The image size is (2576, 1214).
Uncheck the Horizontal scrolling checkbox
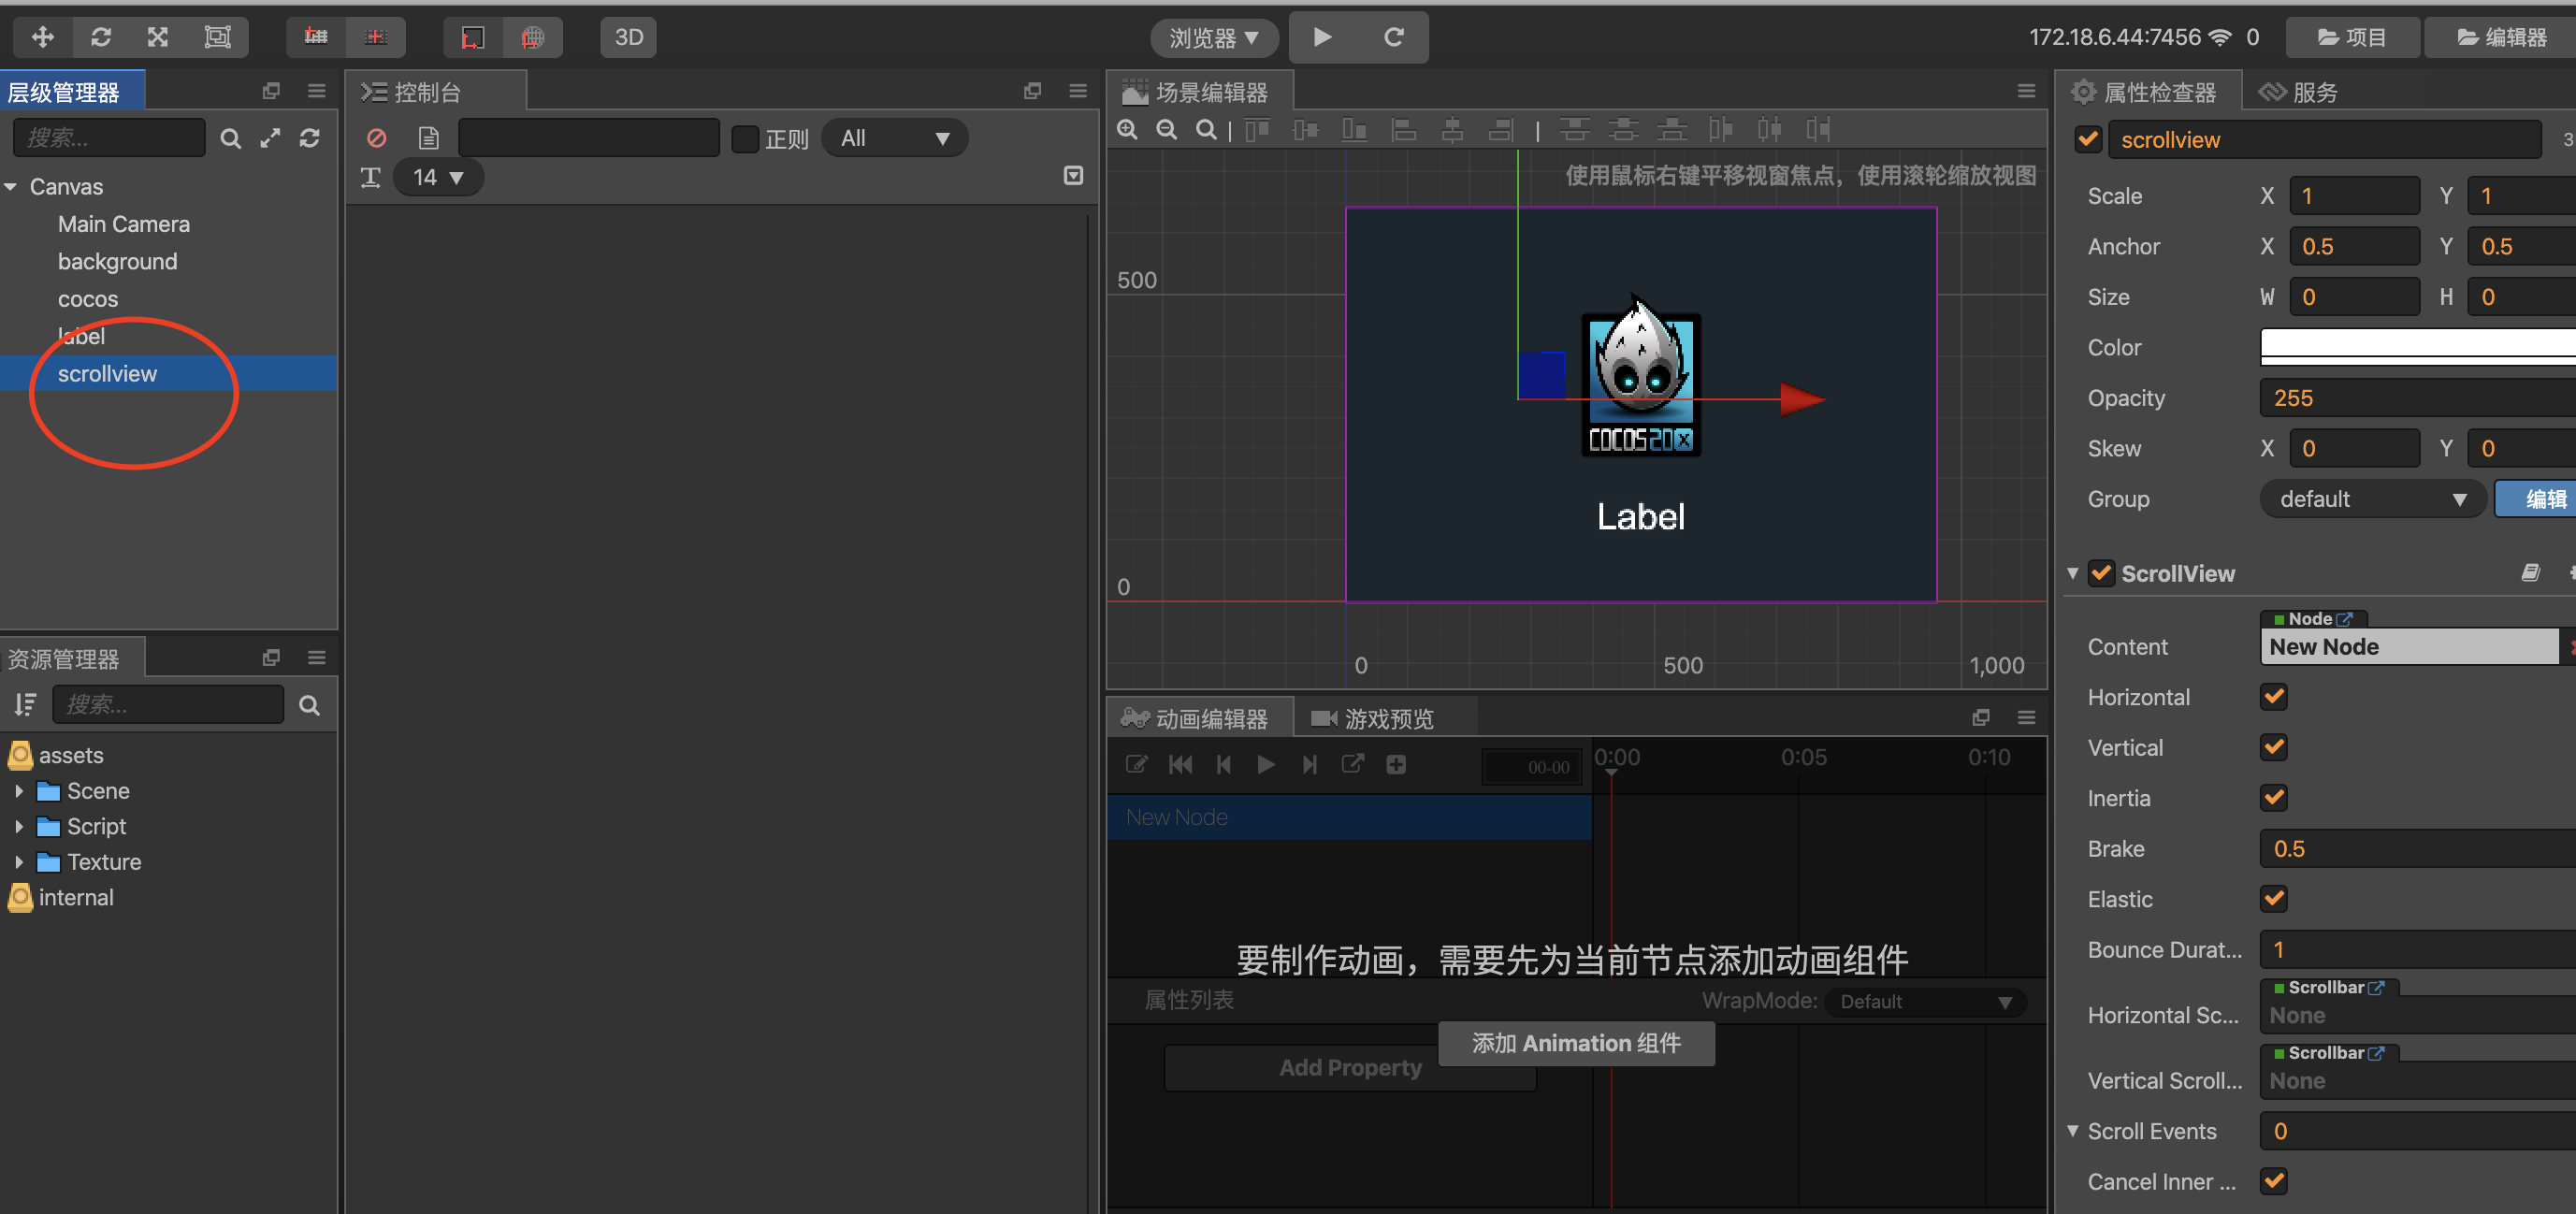point(2273,696)
